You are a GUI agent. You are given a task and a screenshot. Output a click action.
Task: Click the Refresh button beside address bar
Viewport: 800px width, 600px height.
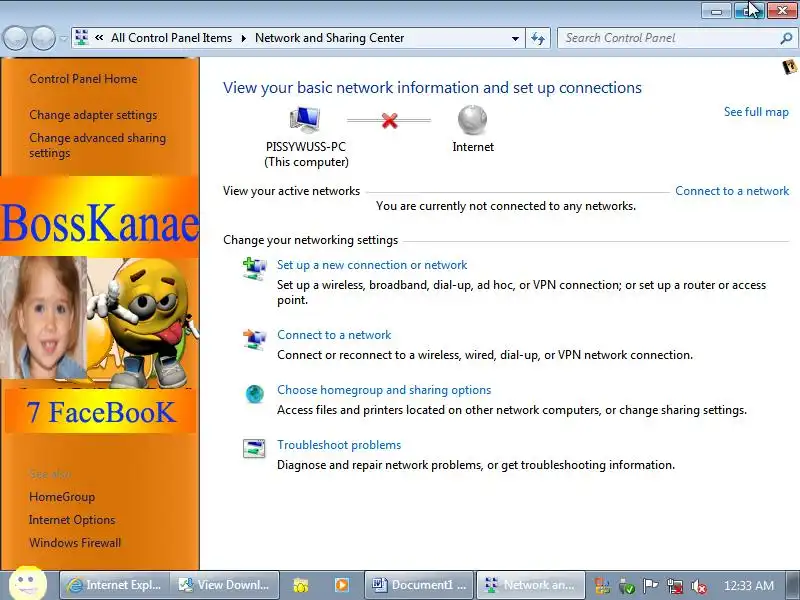coord(538,38)
